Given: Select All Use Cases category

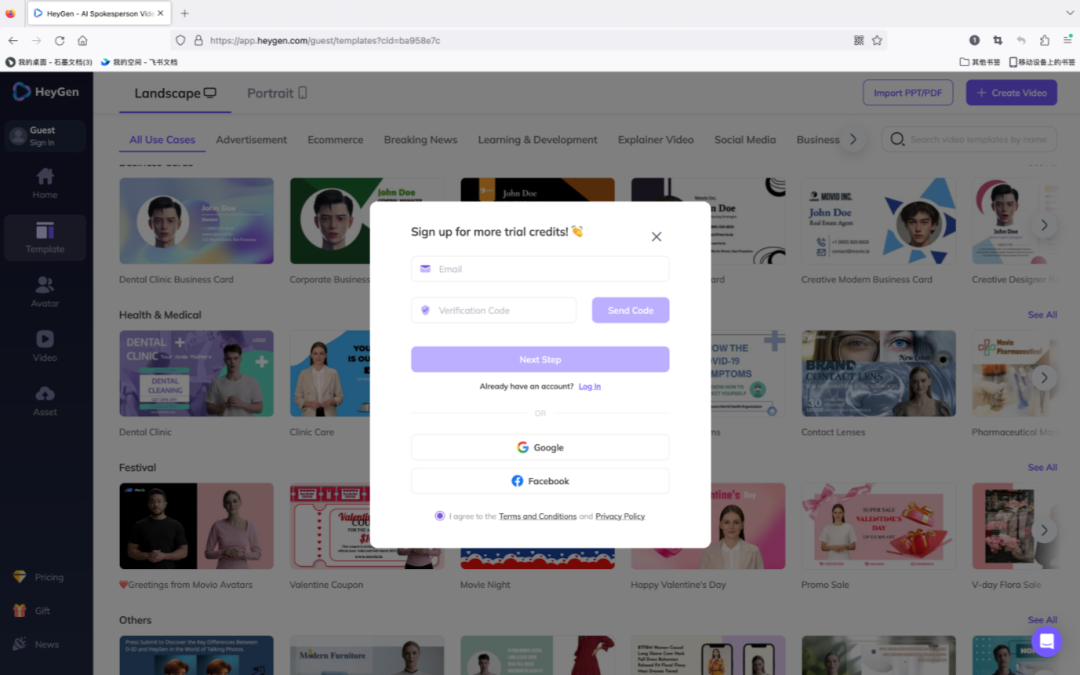Looking at the screenshot, I should coord(162,139).
